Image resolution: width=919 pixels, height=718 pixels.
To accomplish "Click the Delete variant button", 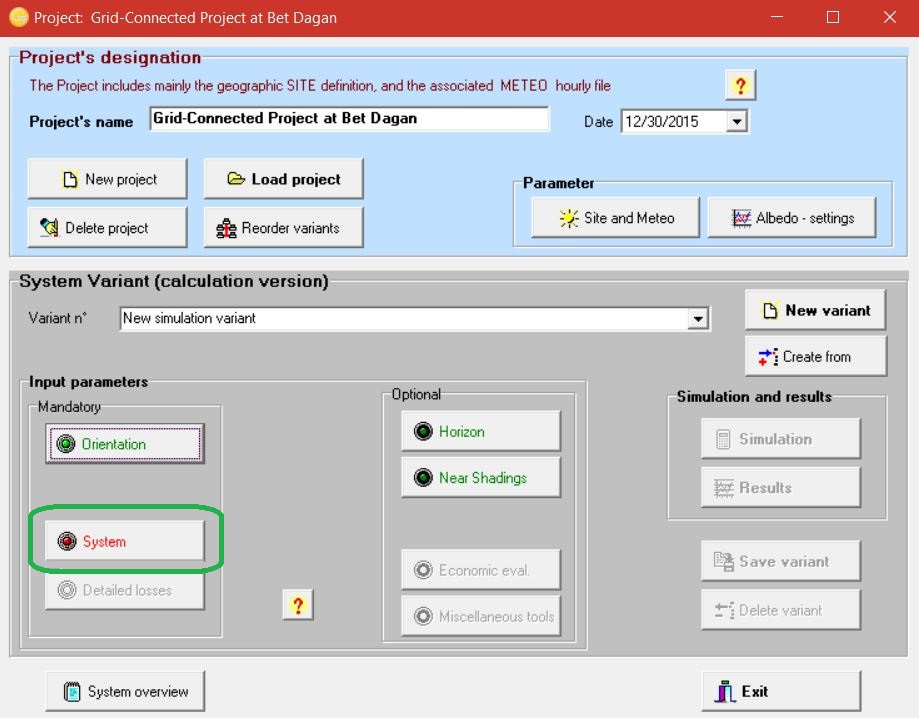I will point(781,610).
